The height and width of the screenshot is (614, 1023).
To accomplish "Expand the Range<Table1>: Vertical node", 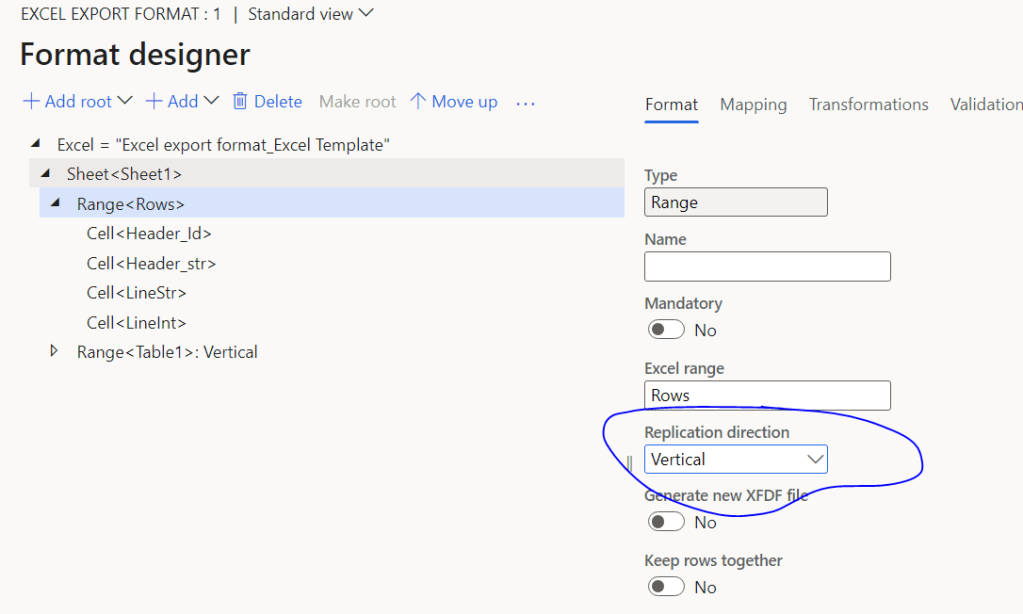I will [x=54, y=352].
